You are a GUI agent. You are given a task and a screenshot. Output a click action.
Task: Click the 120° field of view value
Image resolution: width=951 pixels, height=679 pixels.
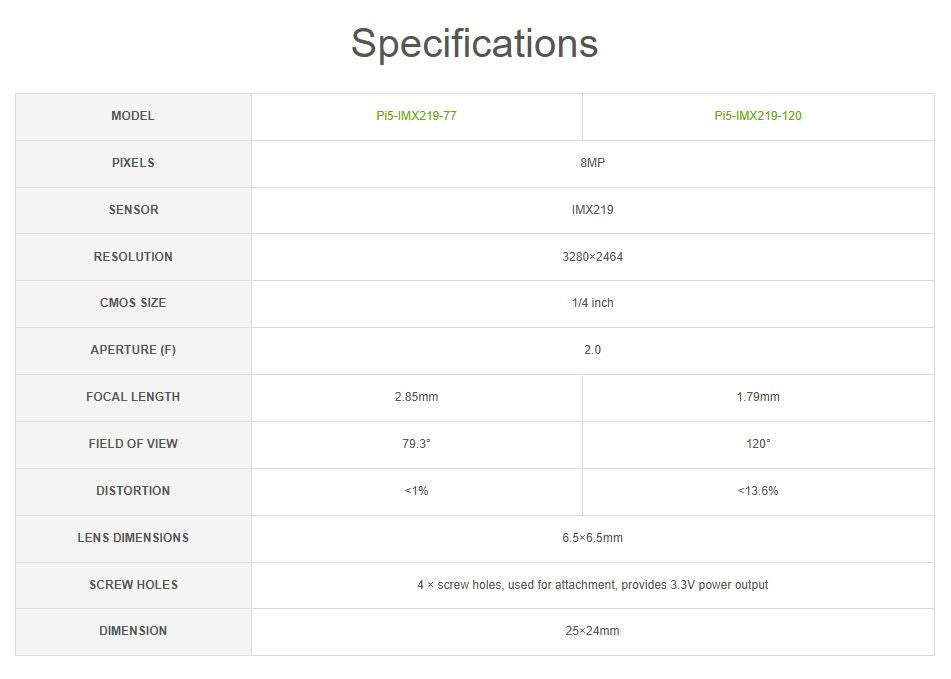tap(757, 444)
